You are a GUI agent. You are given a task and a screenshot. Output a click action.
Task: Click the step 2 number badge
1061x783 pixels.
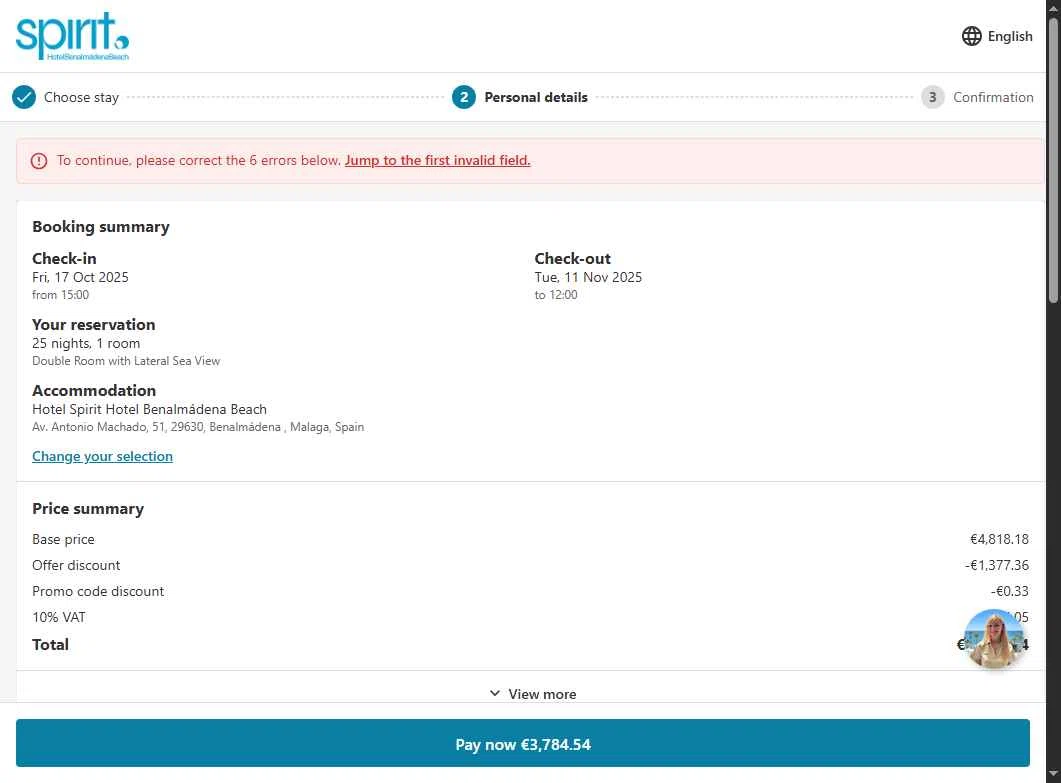coord(464,97)
